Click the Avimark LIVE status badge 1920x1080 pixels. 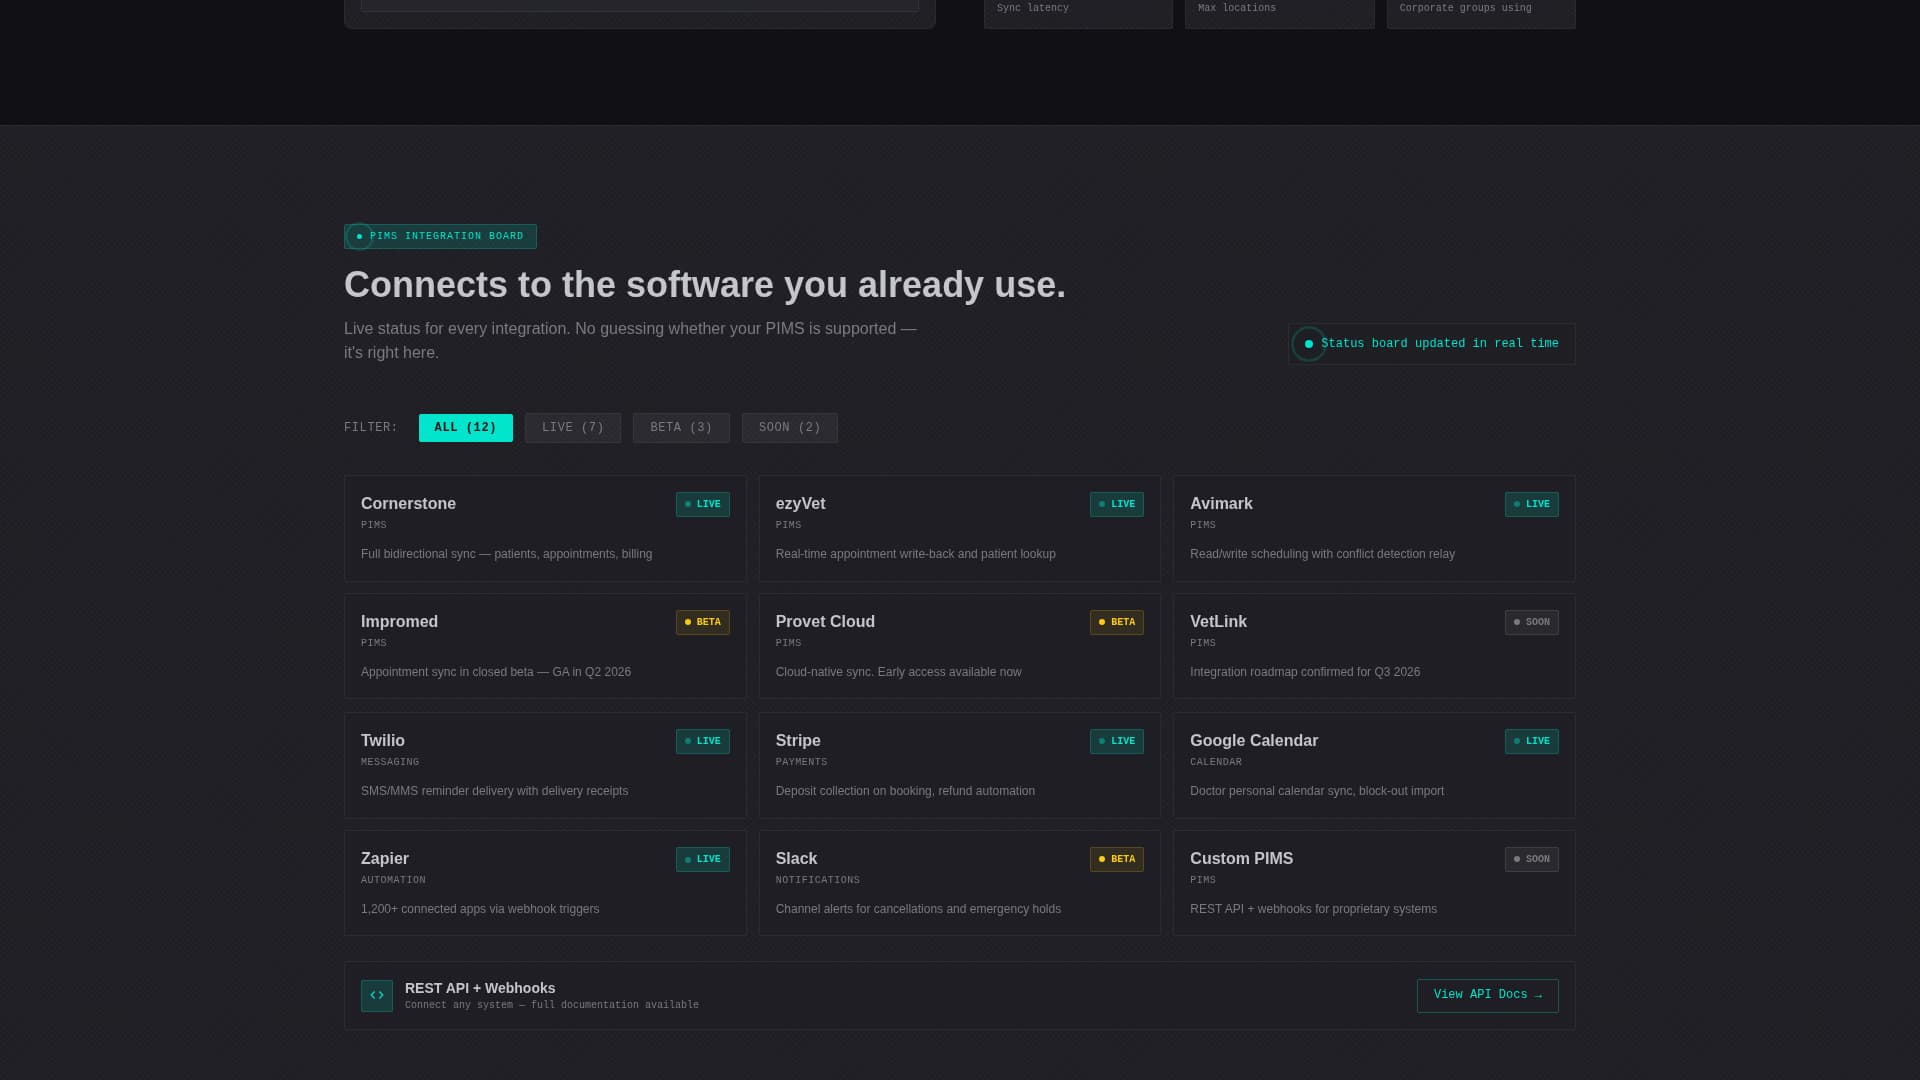pyautogui.click(x=1531, y=504)
